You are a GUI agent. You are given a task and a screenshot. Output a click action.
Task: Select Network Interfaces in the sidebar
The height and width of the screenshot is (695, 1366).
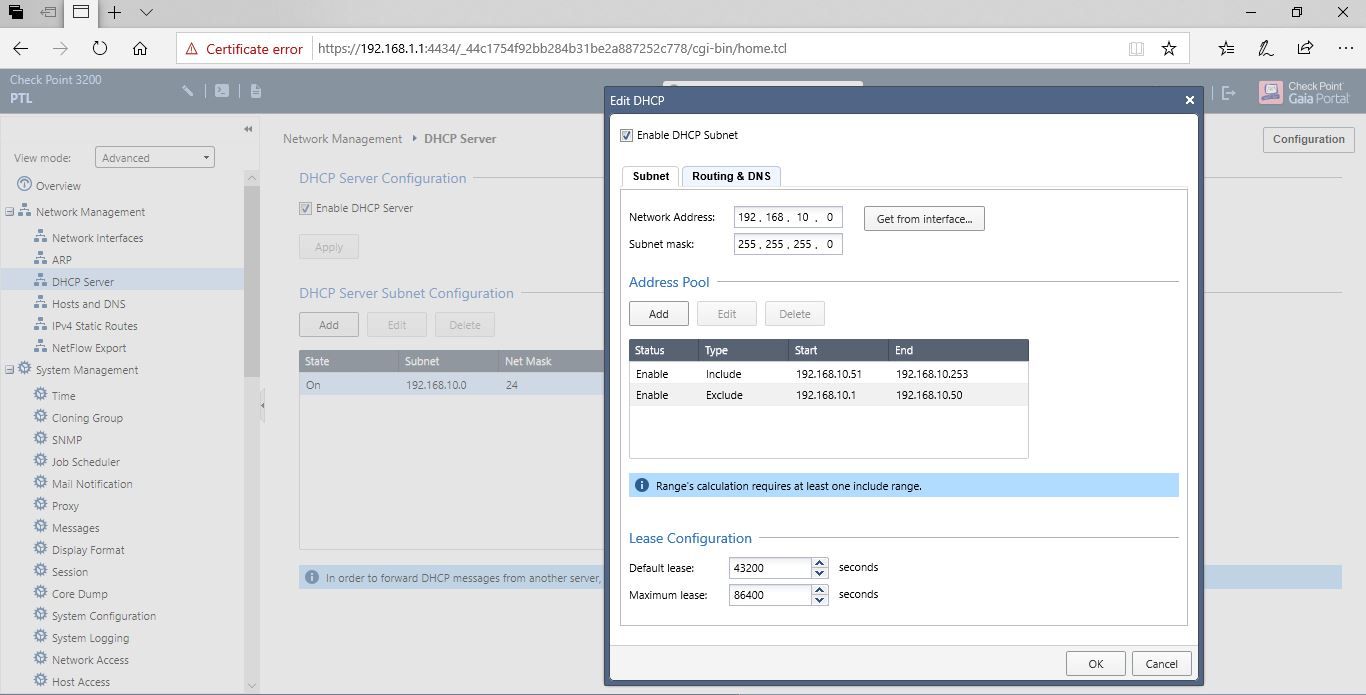[x=97, y=237]
